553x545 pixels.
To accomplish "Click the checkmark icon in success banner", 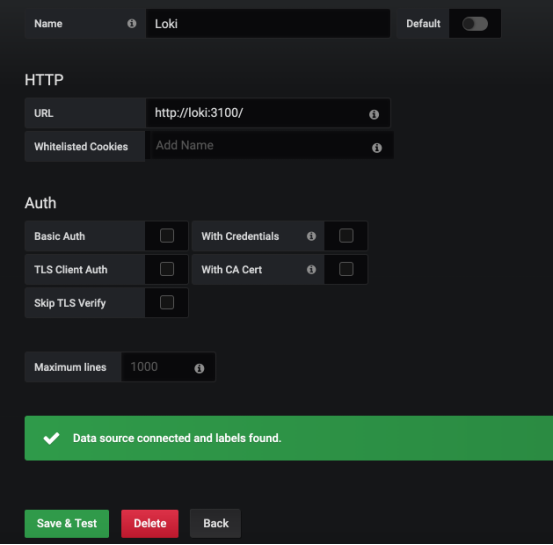I will coord(51,438).
